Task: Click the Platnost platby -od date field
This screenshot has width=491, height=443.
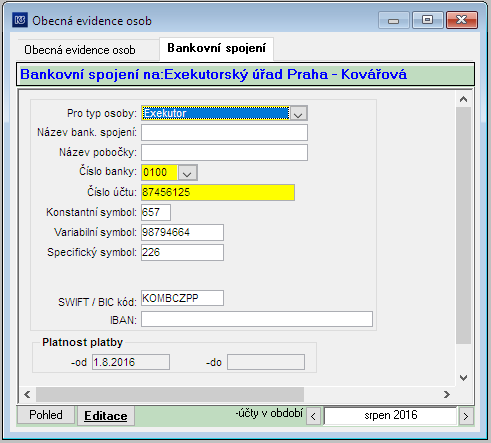Action: (131, 362)
